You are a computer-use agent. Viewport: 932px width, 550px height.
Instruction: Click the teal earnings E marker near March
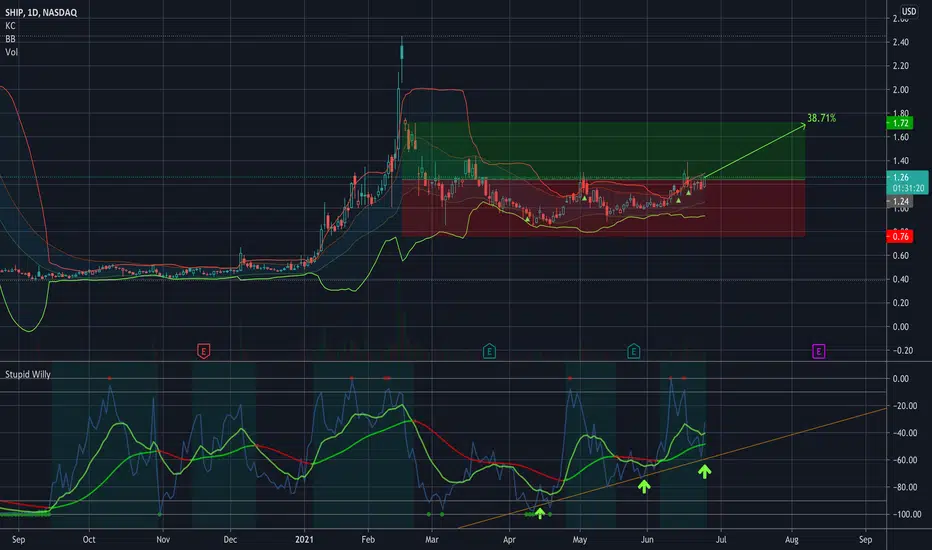[x=489, y=351]
